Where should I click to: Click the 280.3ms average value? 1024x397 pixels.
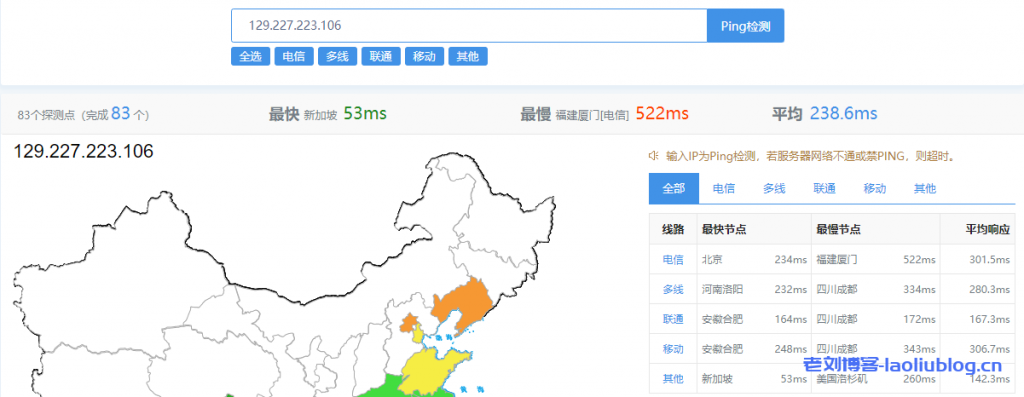click(x=990, y=289)
